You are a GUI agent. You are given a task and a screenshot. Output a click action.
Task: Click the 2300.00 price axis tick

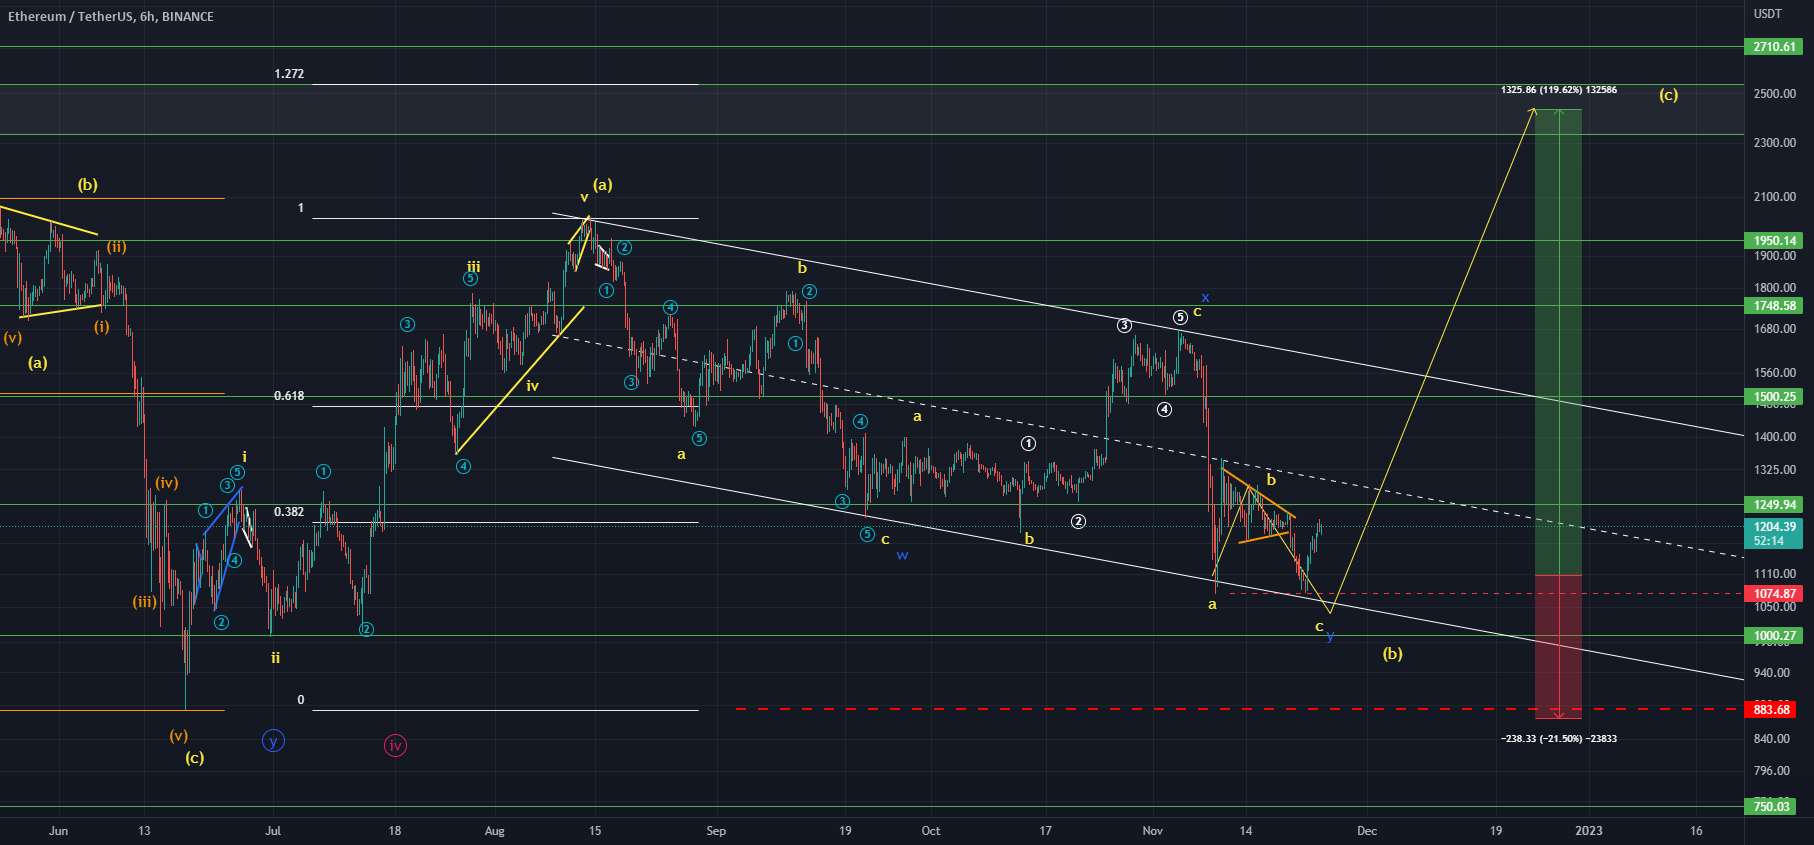pos(1775,143)
